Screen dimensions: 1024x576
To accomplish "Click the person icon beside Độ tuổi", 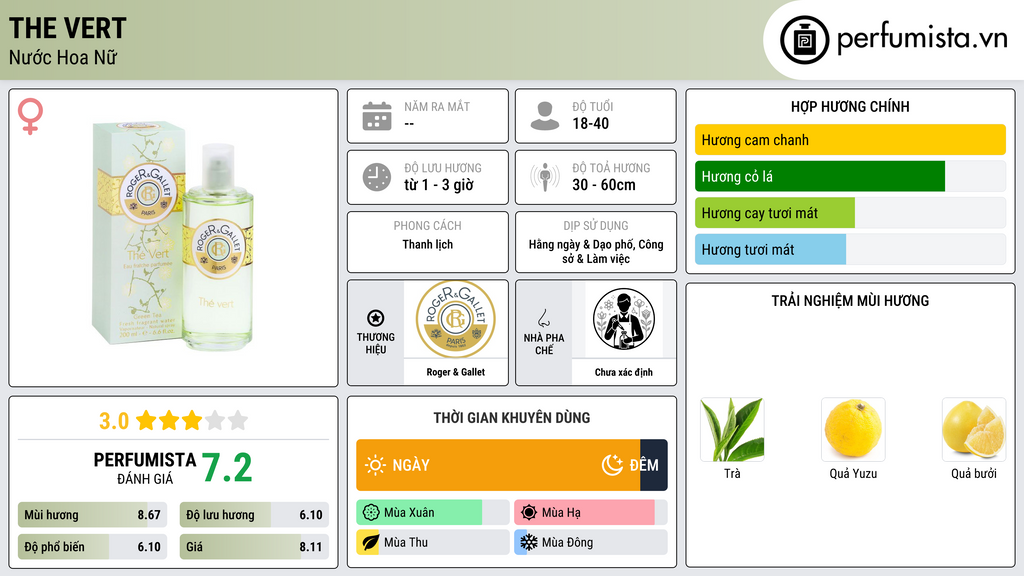I will click(x=545, y=116).
